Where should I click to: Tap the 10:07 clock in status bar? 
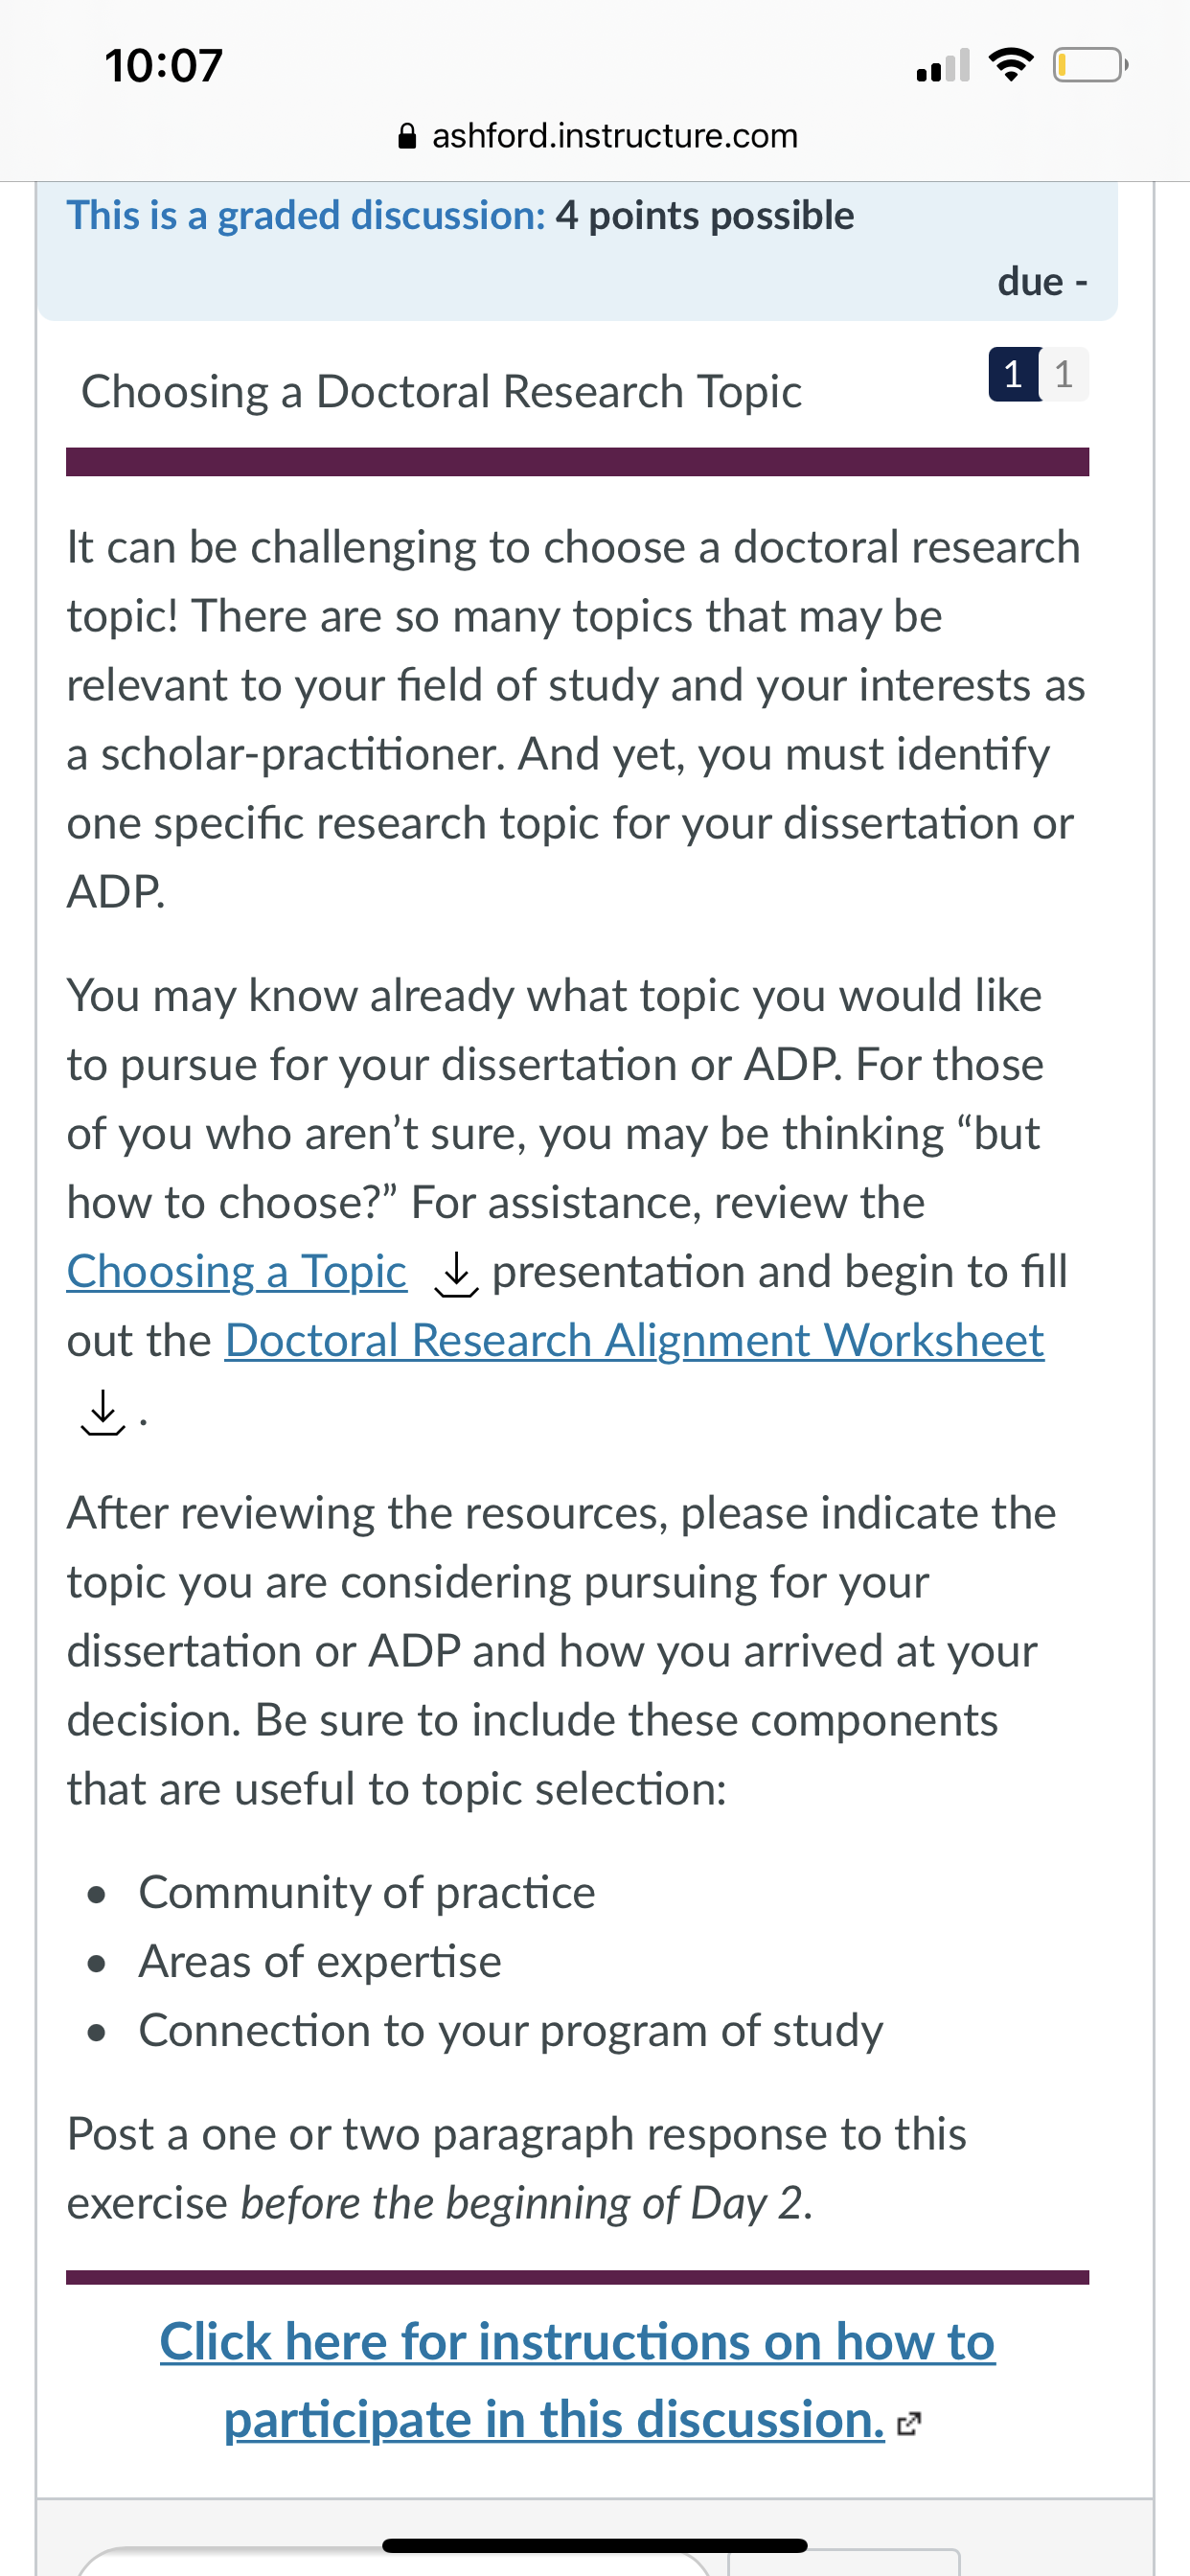coord(164,66)
